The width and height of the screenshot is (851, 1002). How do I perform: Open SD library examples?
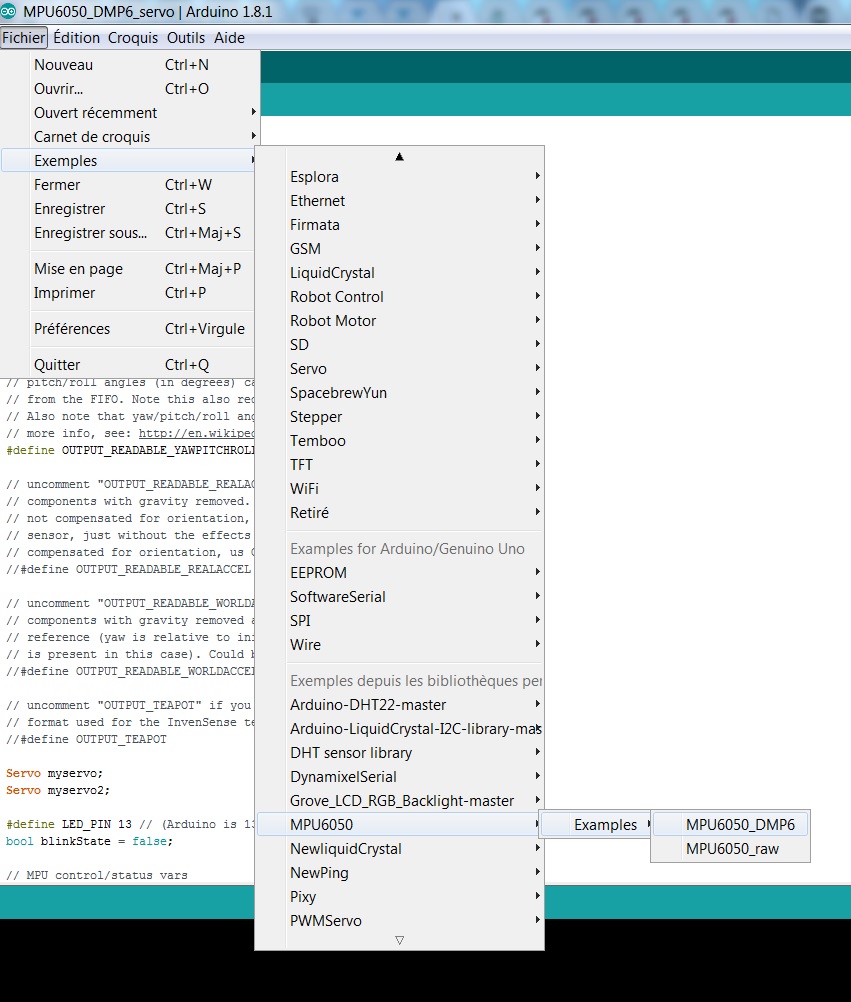[400, 344]
